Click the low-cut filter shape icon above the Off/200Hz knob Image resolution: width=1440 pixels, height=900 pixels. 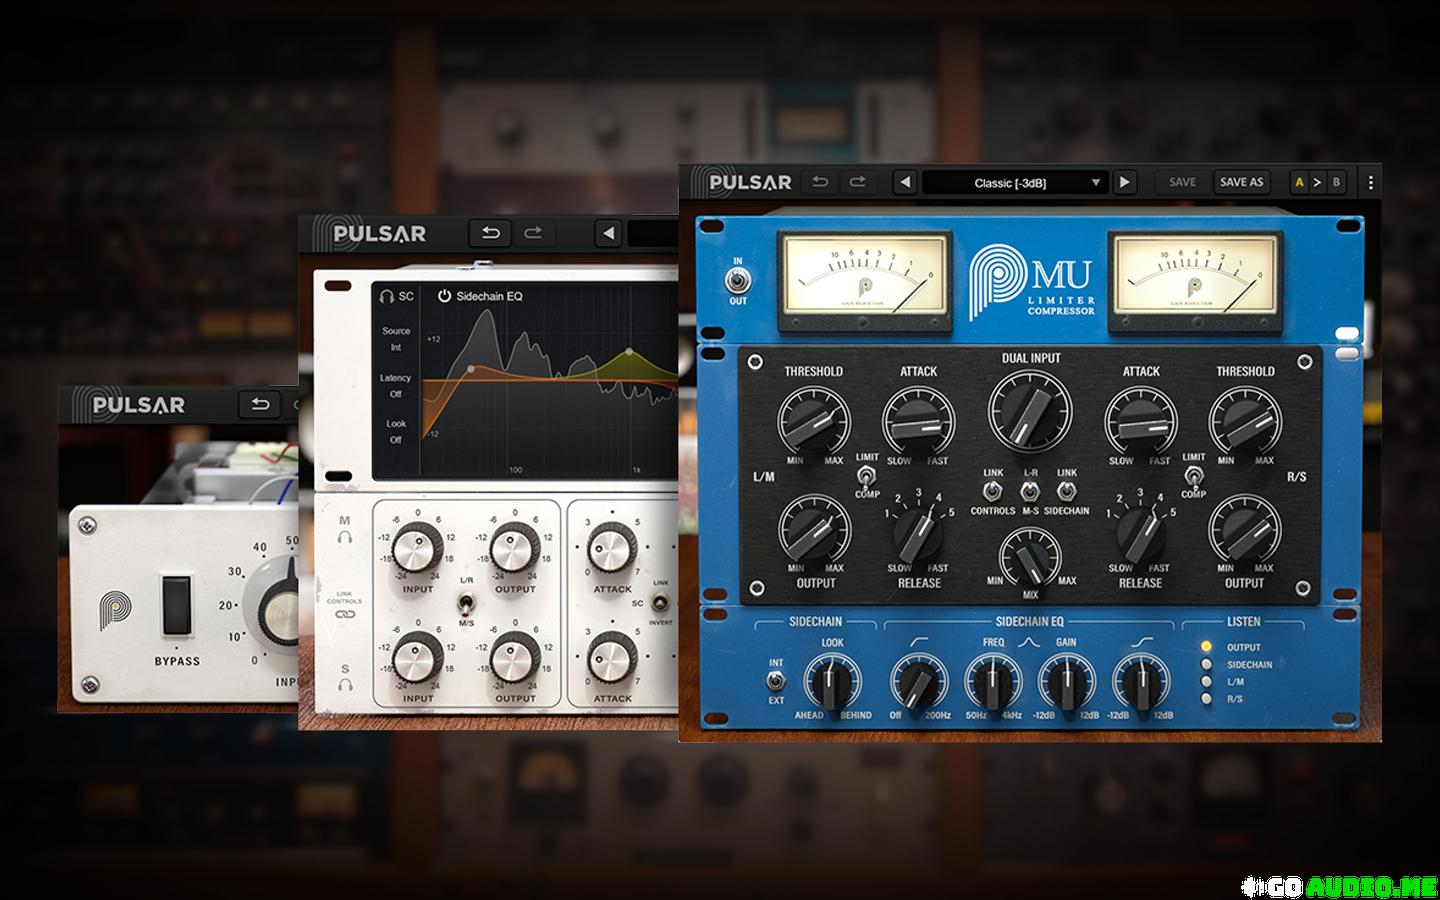tap(919, 643)
